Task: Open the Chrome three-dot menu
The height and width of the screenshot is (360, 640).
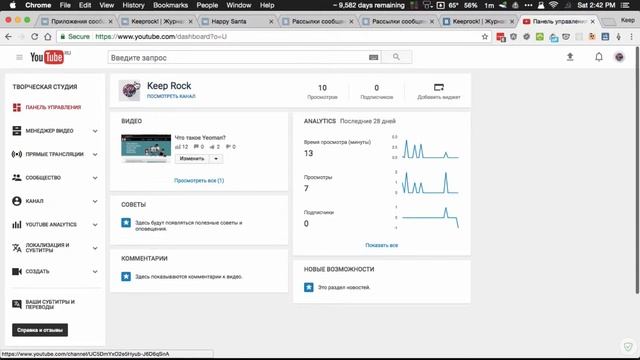Action: pos(631,37)
